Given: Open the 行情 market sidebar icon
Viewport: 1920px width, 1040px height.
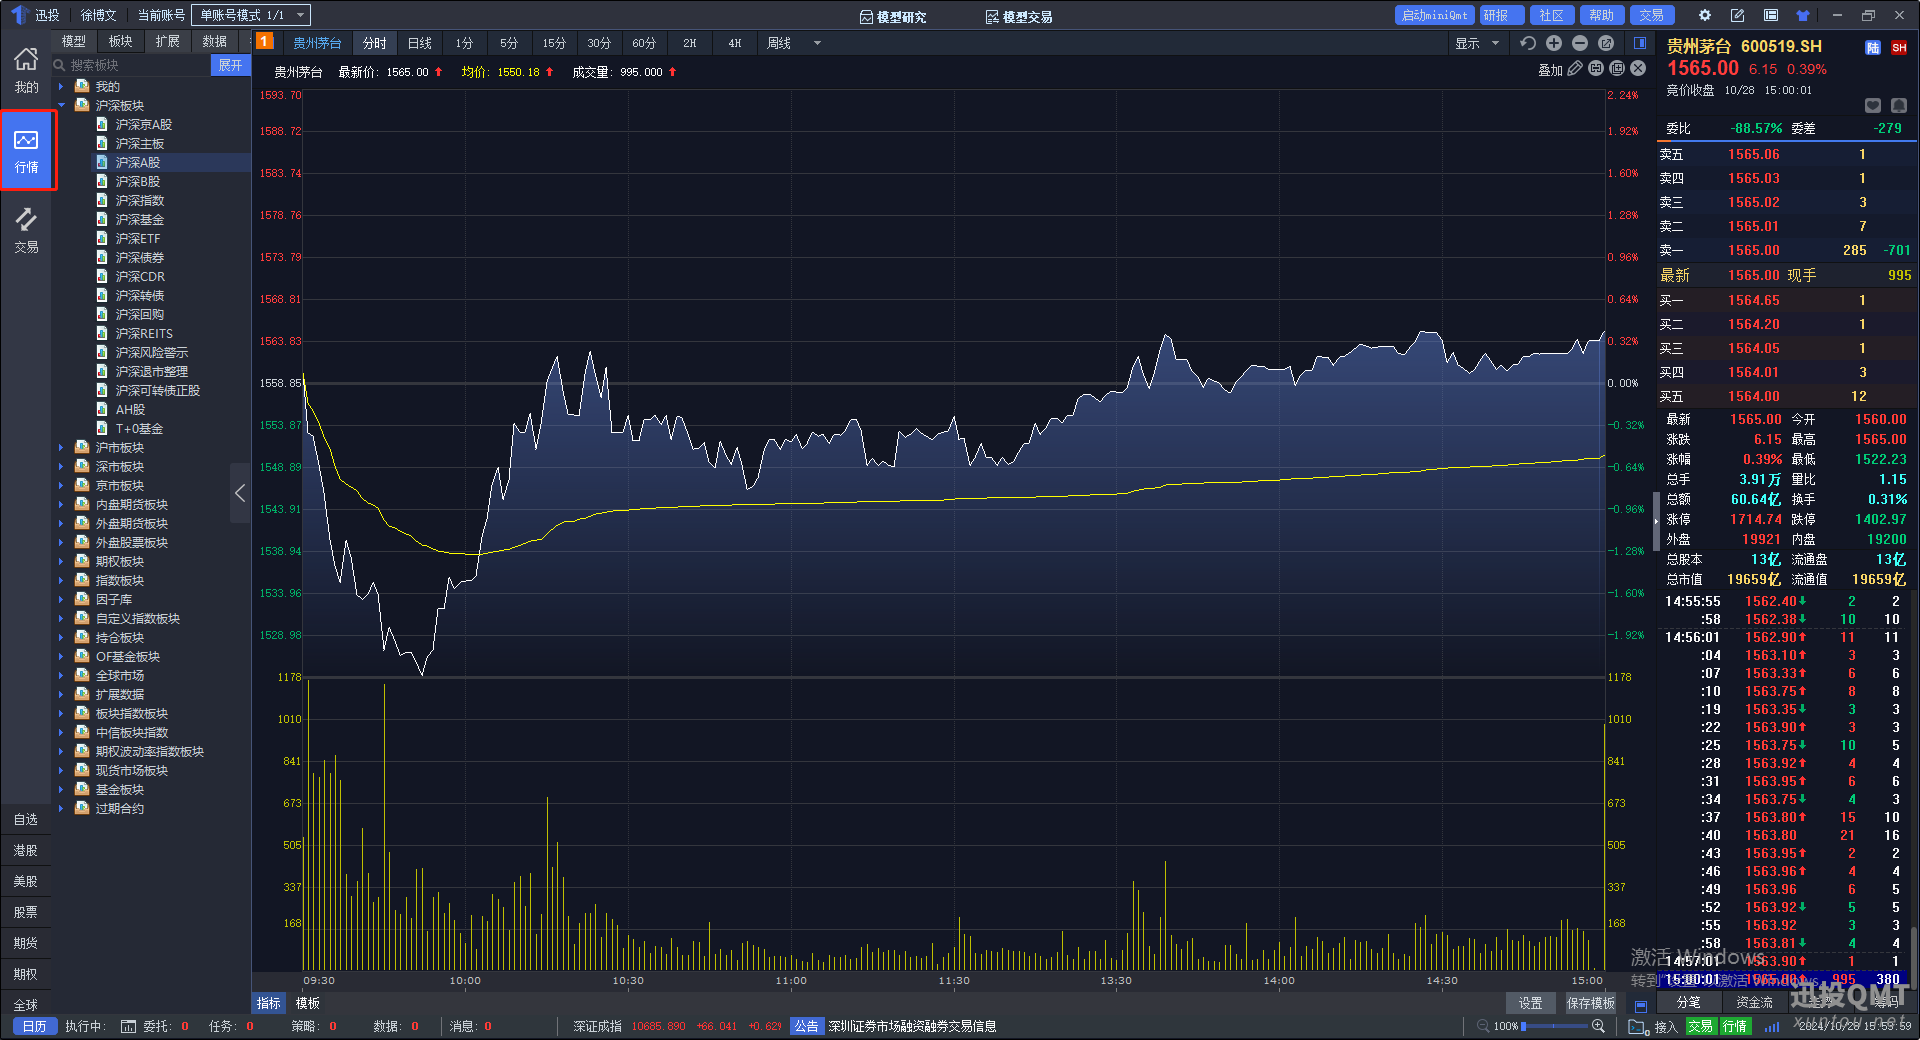Looking at the screenshot, I should coord(27,151).
